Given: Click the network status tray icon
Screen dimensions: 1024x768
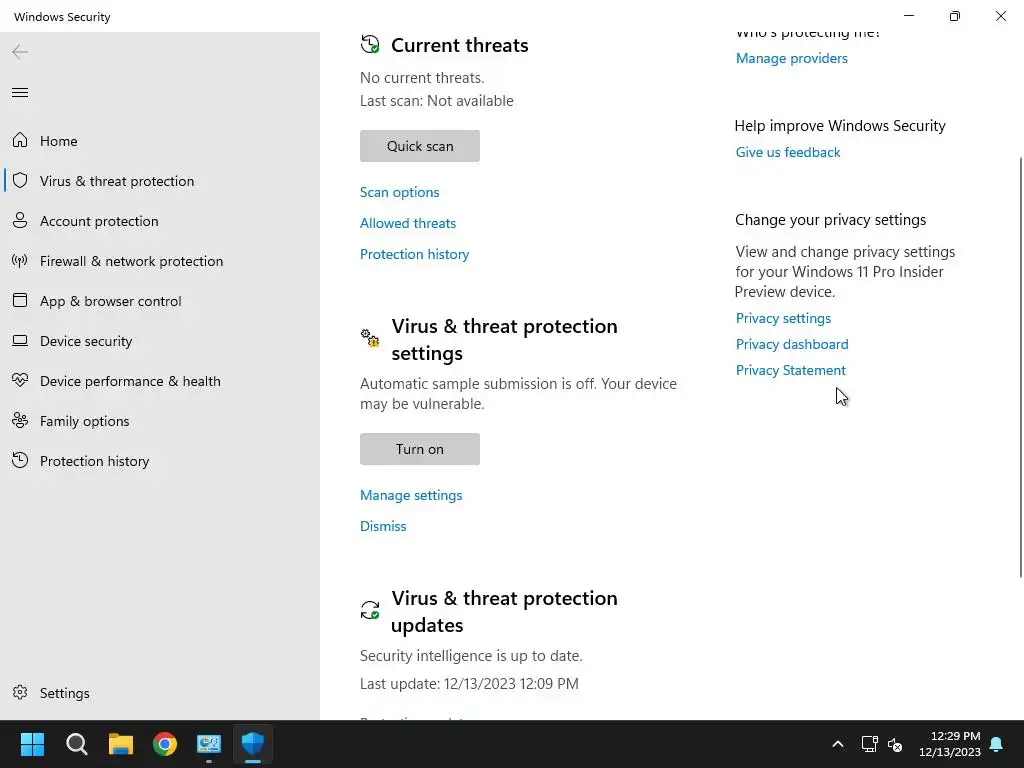Looking at the screenshot, I should [869, 744].
